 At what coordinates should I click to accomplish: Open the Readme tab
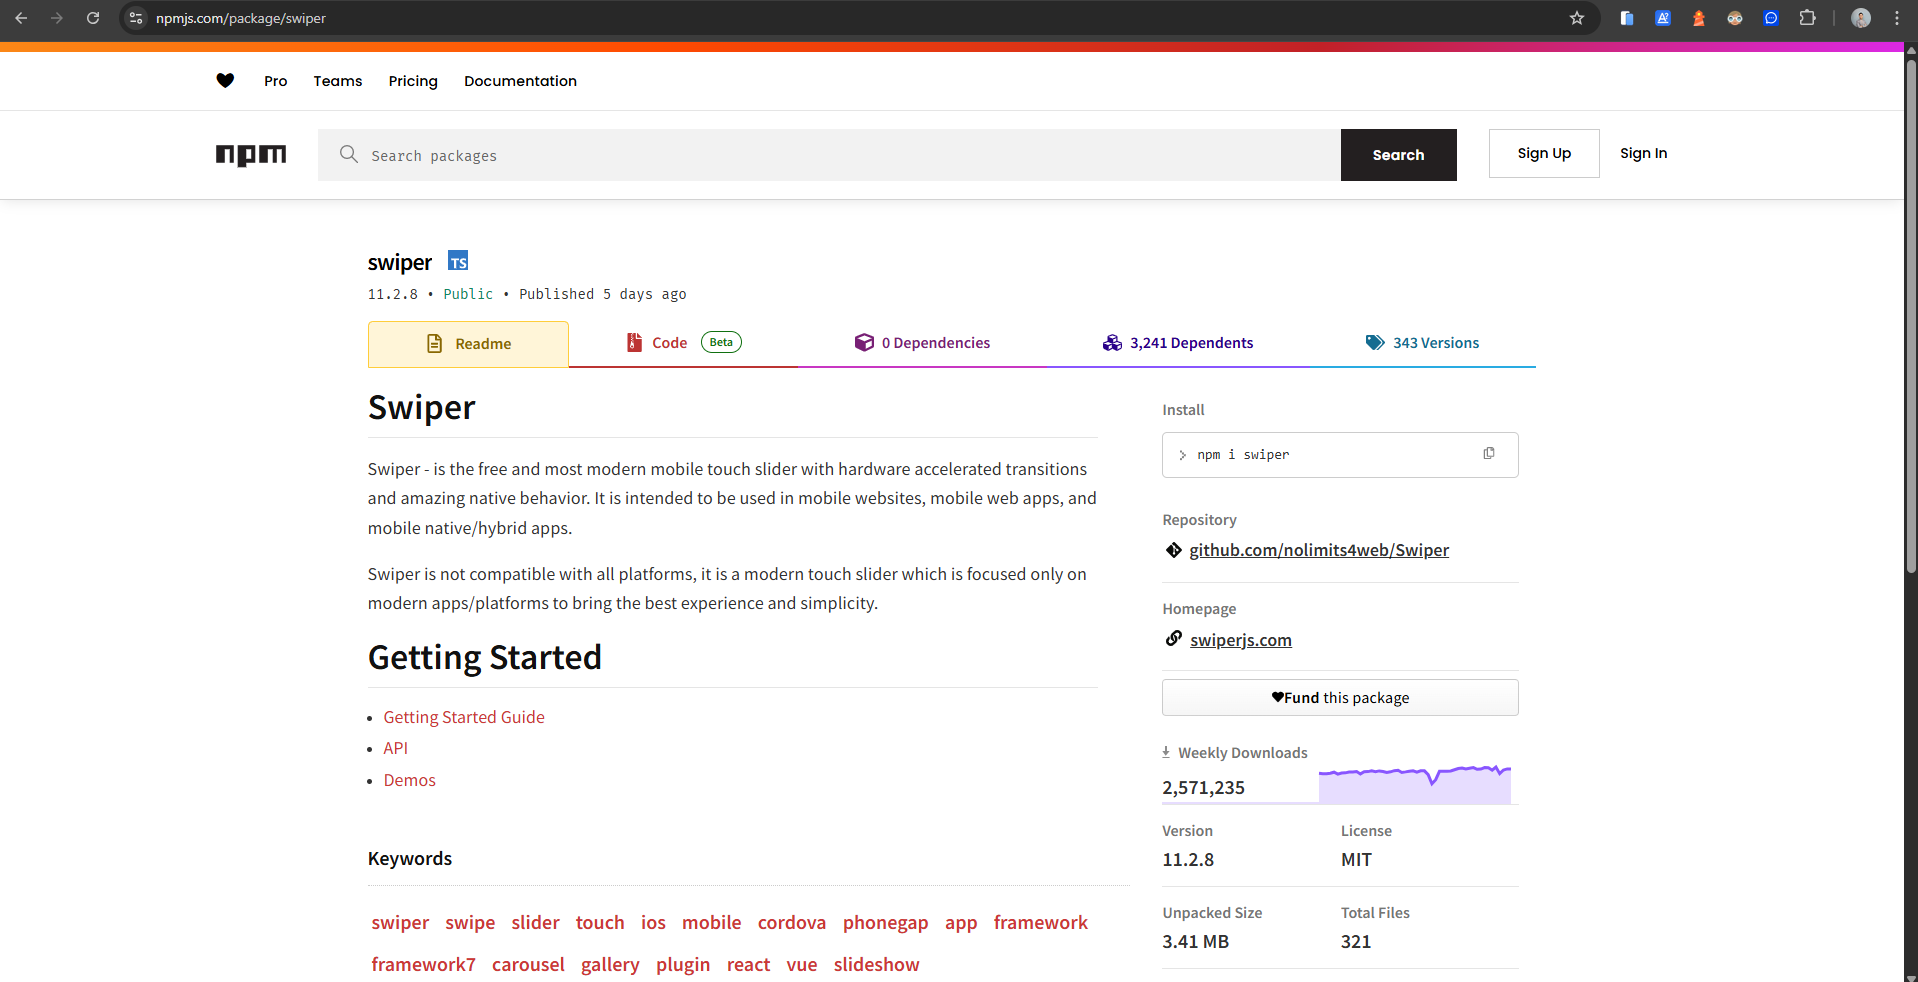(468, 344)
